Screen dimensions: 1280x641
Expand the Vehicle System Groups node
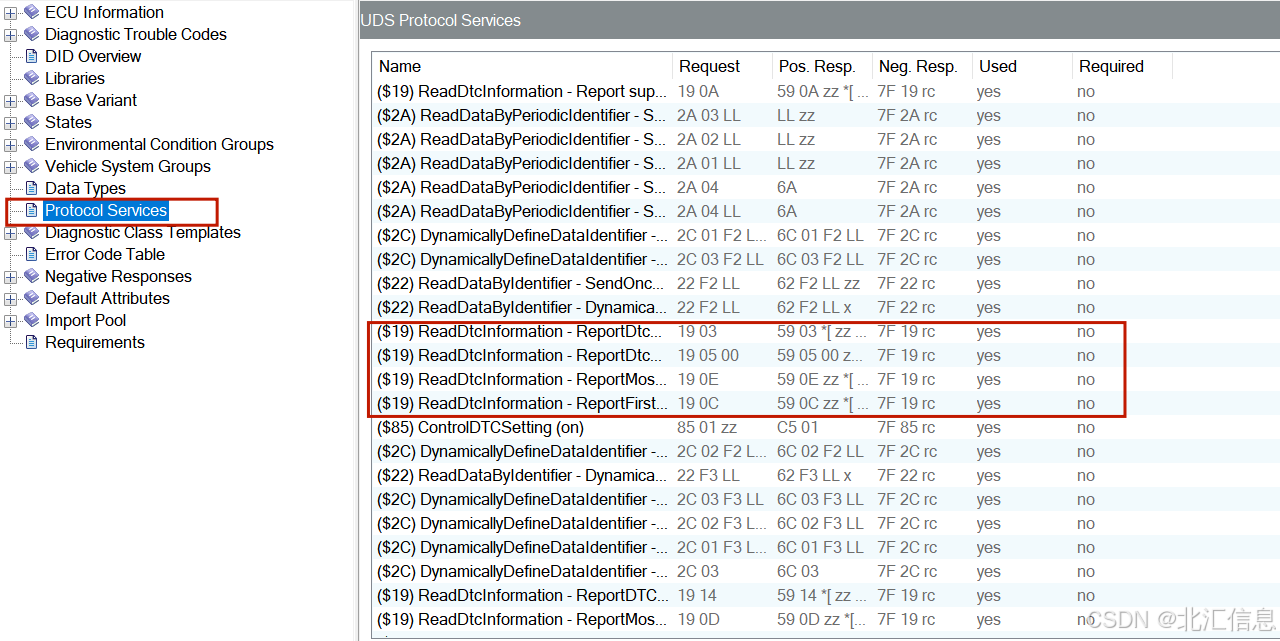click(x=11, y=167)
